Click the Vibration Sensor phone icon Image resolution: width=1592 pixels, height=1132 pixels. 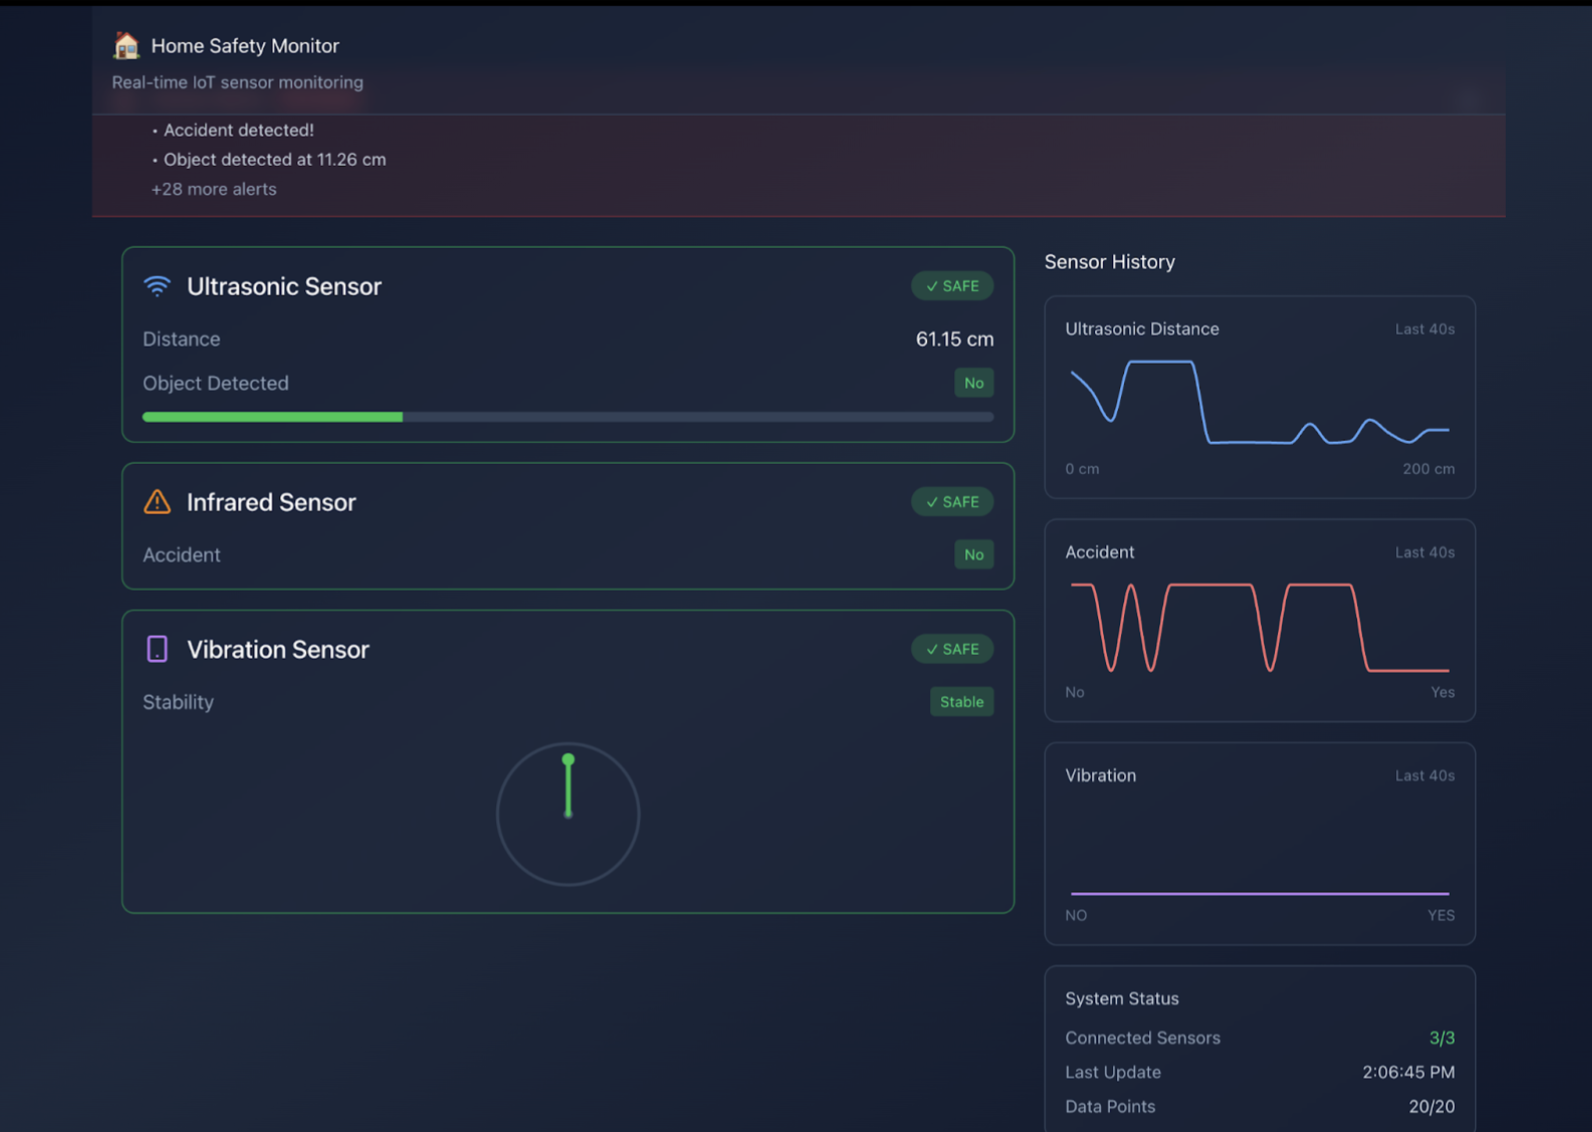[157, 649]
